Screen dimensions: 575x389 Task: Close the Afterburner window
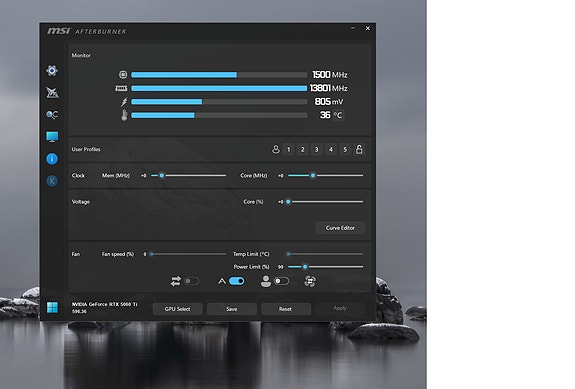[368, 28]
